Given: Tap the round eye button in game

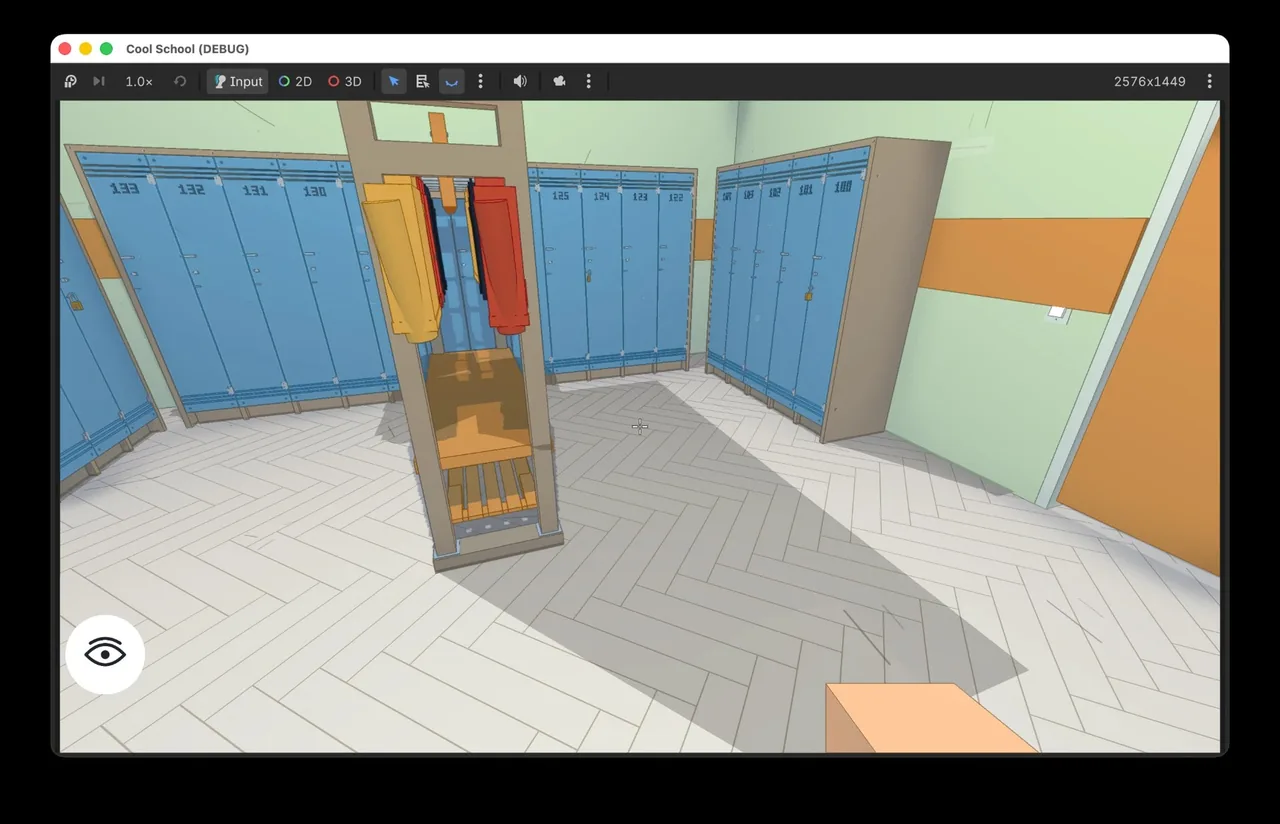Looking at the screenshot, I should 105,654.
